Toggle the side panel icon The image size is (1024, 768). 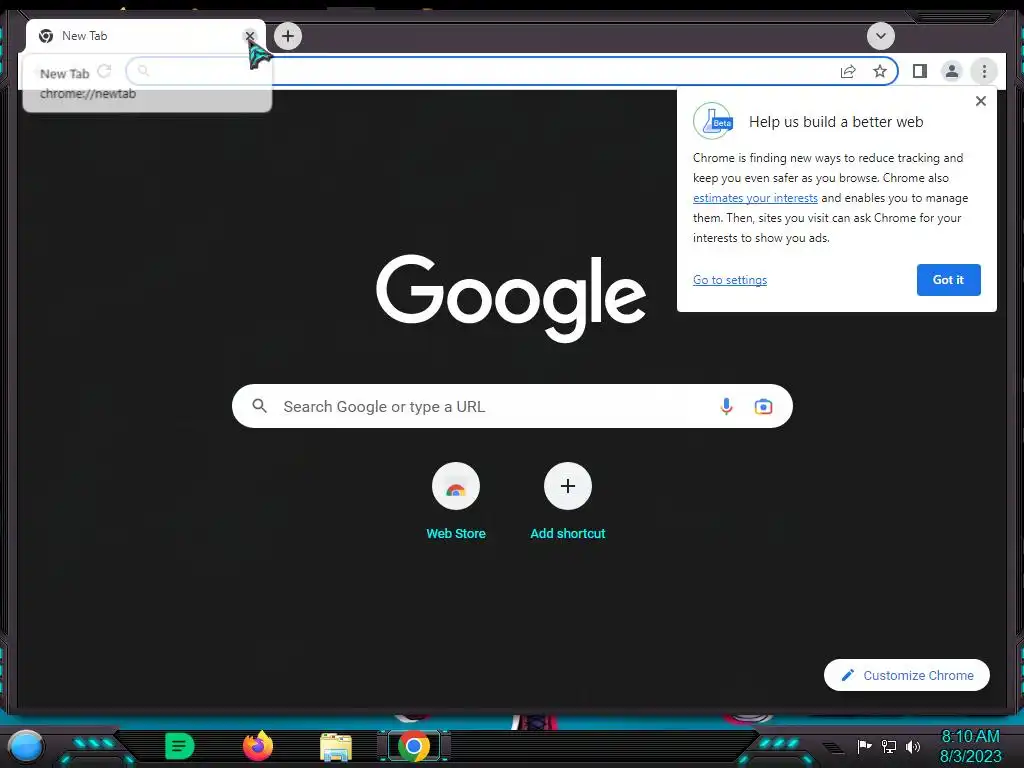point(920,71)
